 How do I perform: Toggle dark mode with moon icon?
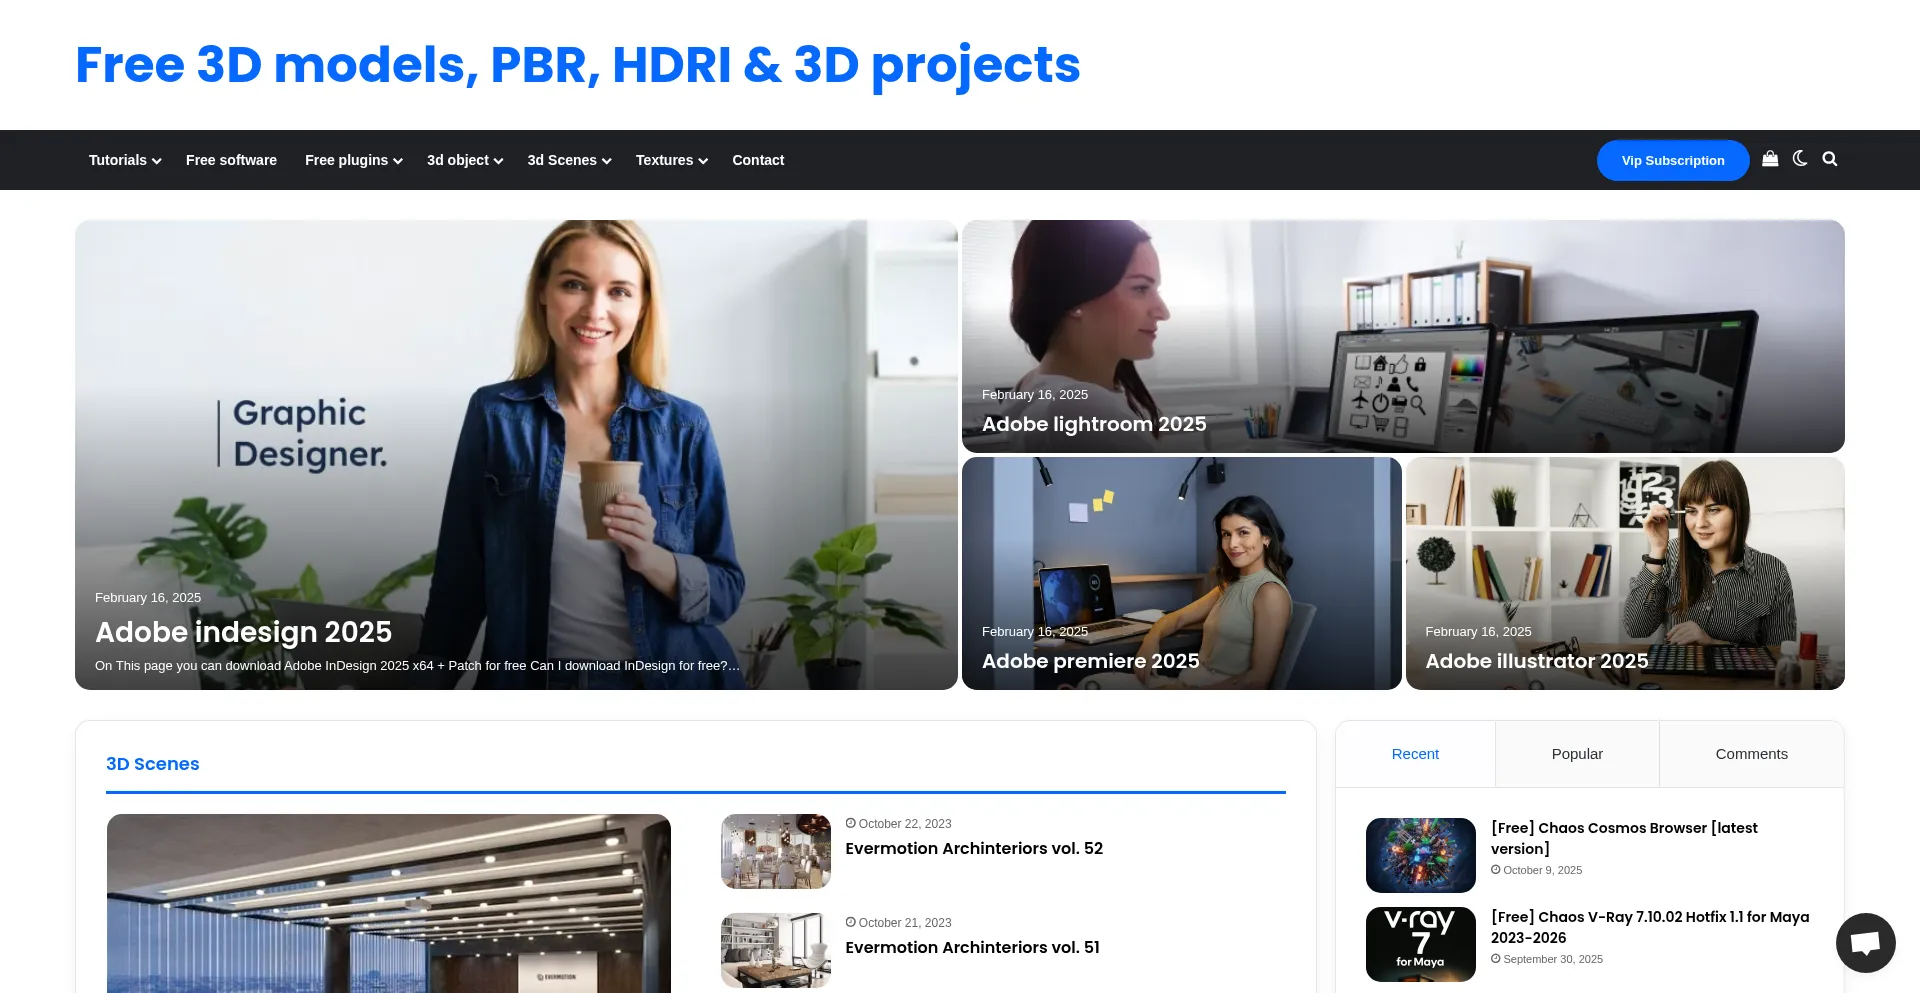1800,159
